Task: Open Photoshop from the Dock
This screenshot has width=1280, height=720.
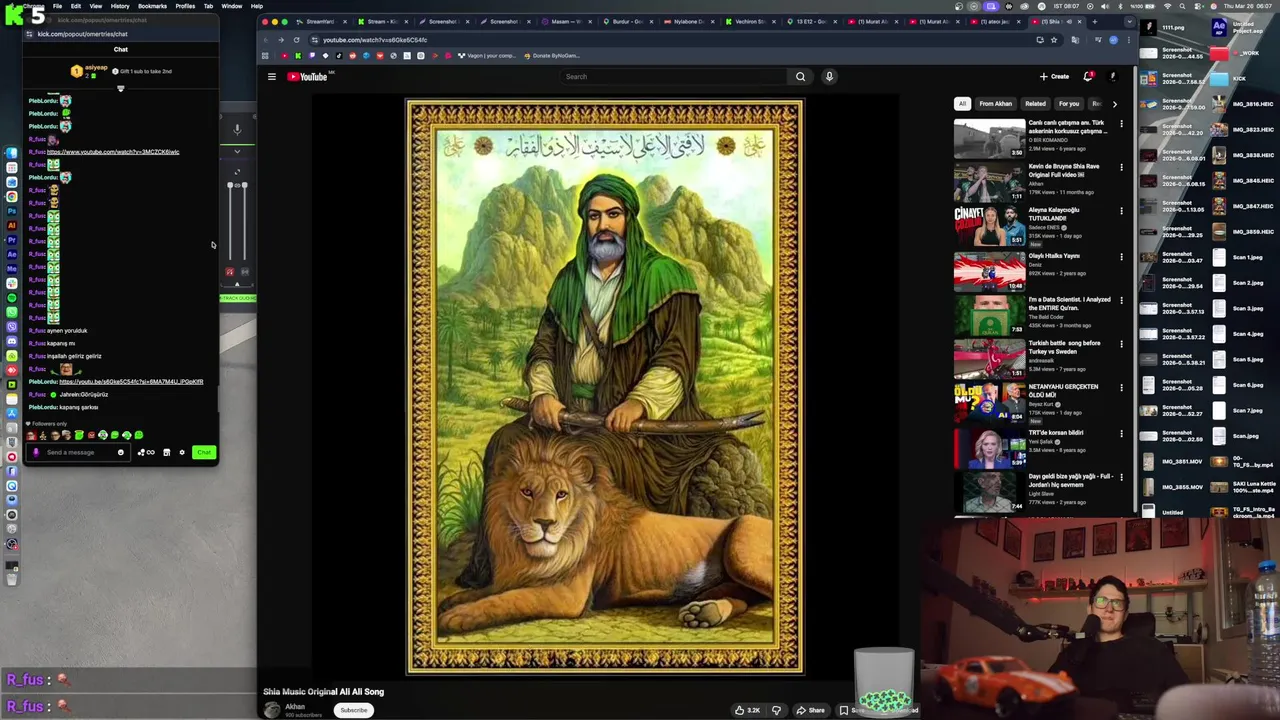Action: click(12, 211)
